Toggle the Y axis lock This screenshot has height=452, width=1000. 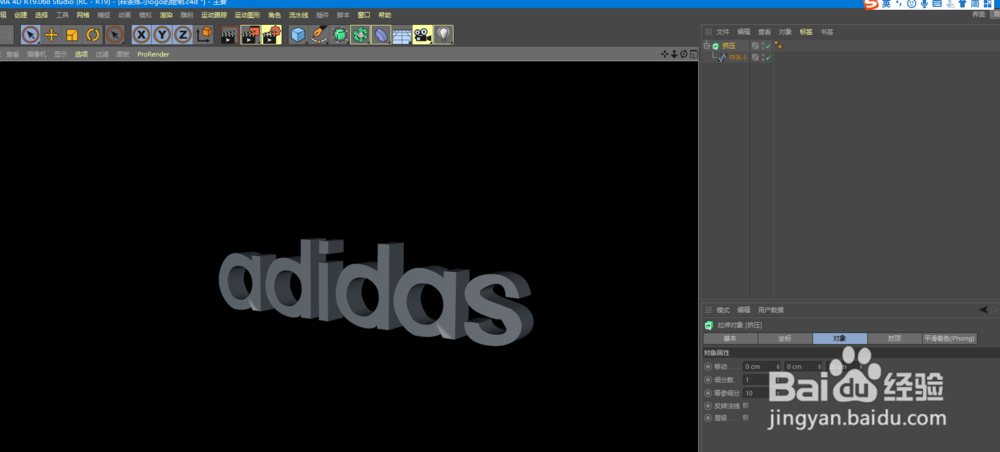tap(162, 35)
